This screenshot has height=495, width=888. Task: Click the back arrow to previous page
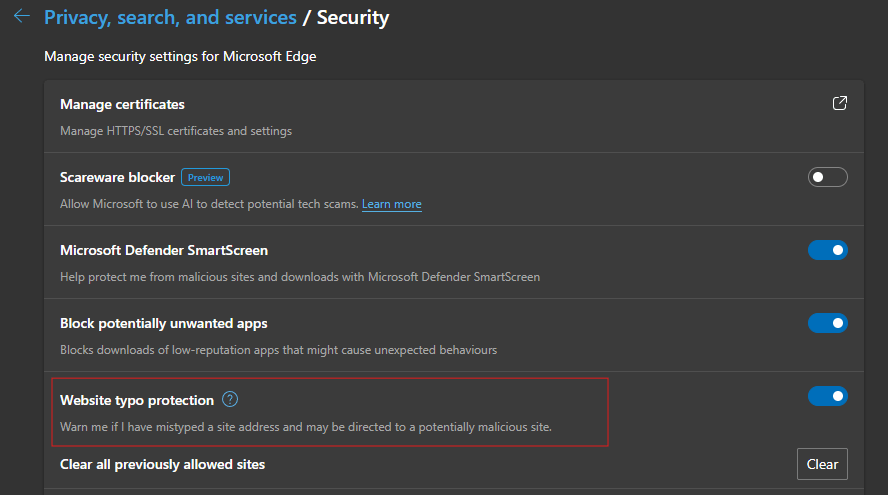(21, 17)
